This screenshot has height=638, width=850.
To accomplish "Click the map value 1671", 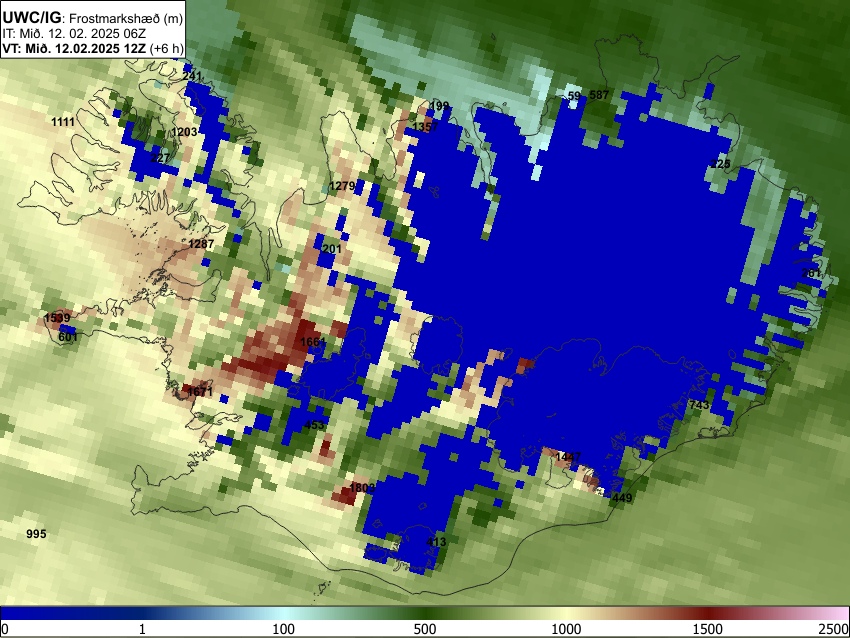I will [x=199, y=391].
